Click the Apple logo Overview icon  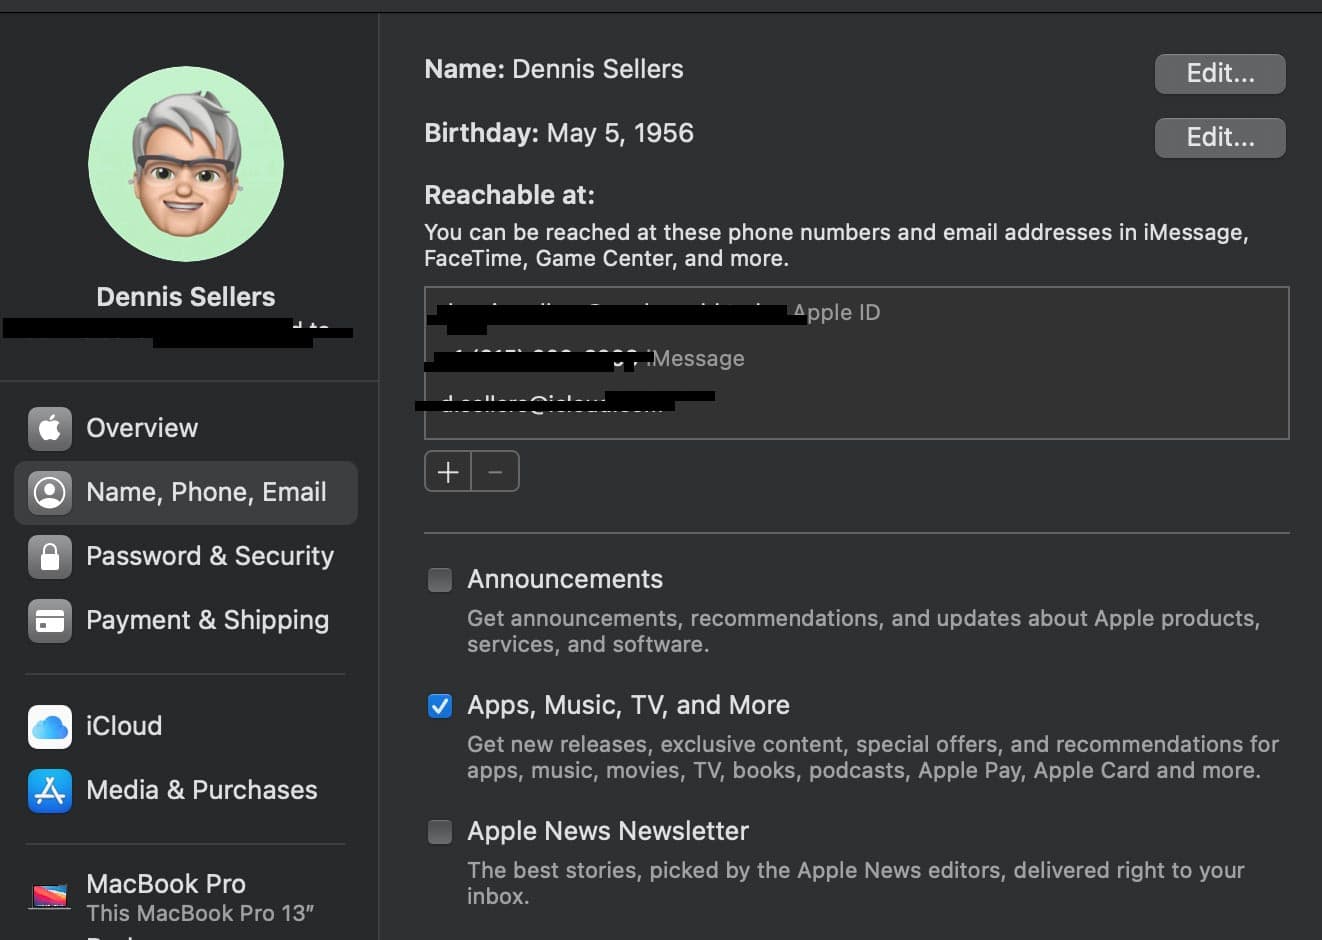49,428
